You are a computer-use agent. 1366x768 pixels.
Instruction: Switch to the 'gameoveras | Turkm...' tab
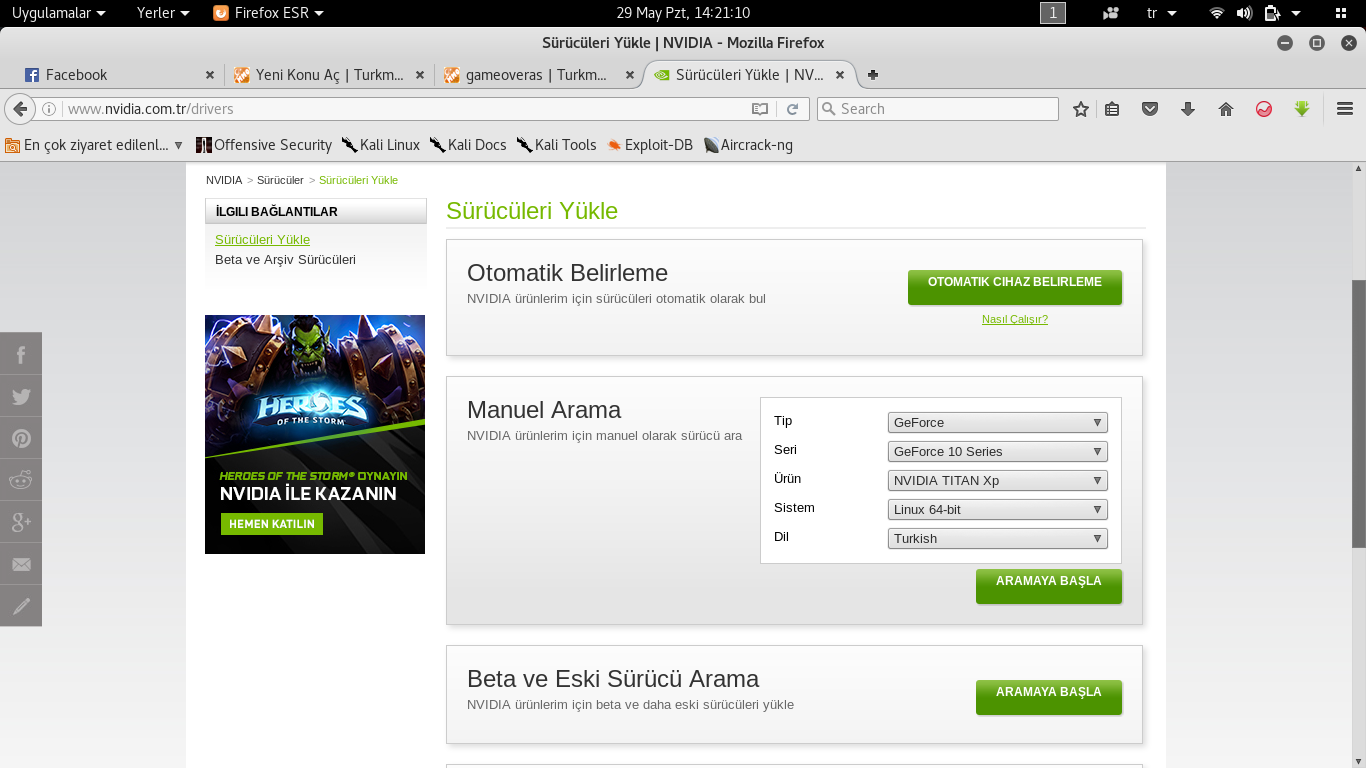point(538,75)
